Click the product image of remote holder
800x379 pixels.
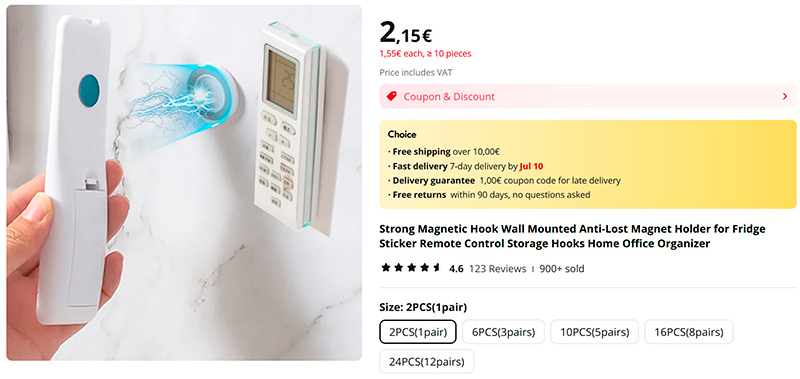click(x=184, y=183)
